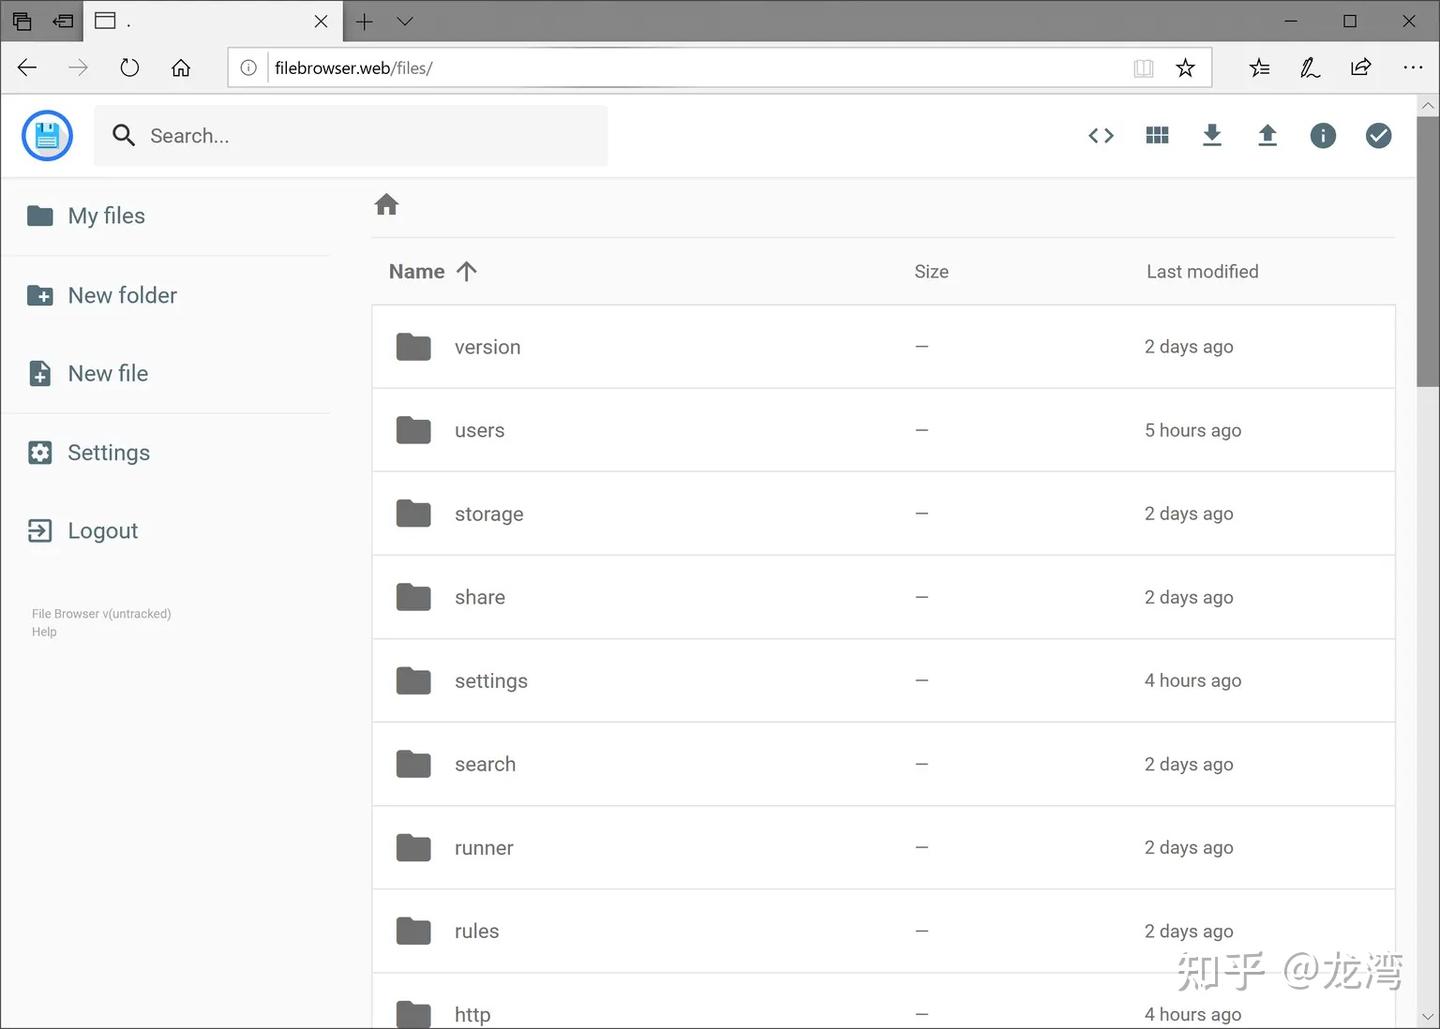The width and height of the screenshot is (1440, 1029).
Task: Open the Help link
Action: pyautogui.click(x=44, y=632)
